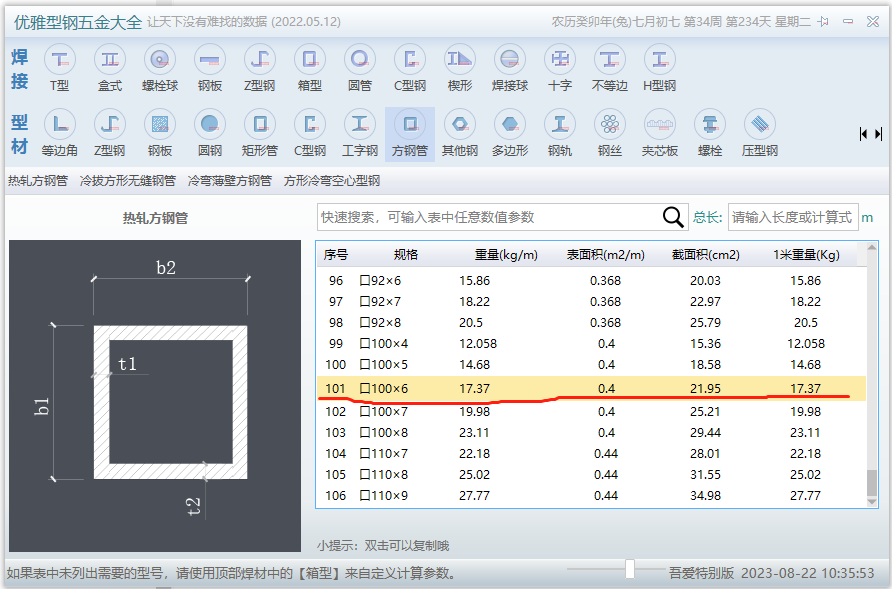The width and height of the screenshot is (892, 589).
Task: Select row 102 口100×7
Action: coord(592,411)
